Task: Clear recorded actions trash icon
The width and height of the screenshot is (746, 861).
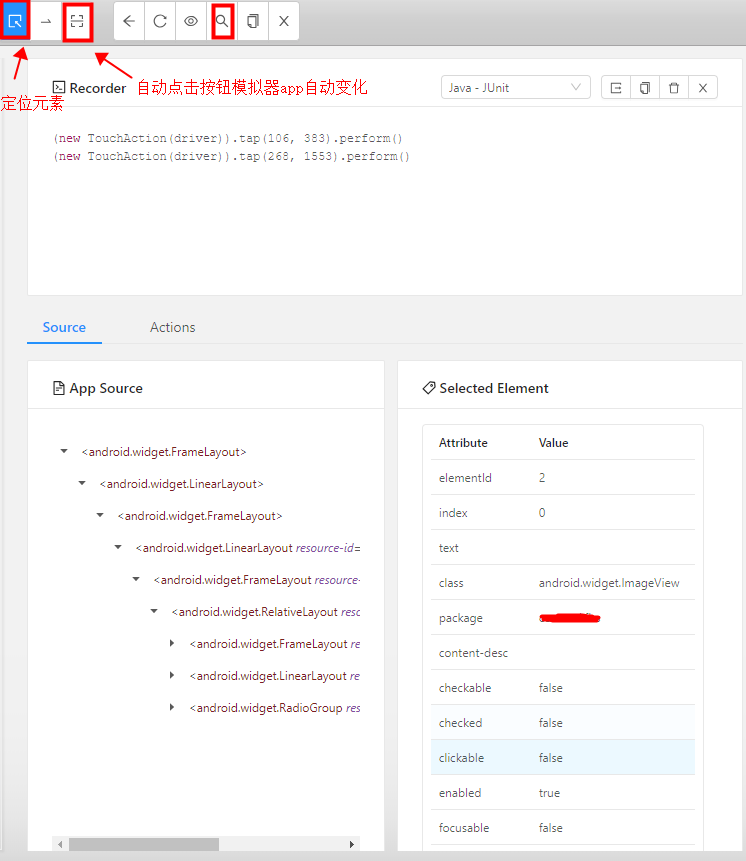Action: pos(674,87)
